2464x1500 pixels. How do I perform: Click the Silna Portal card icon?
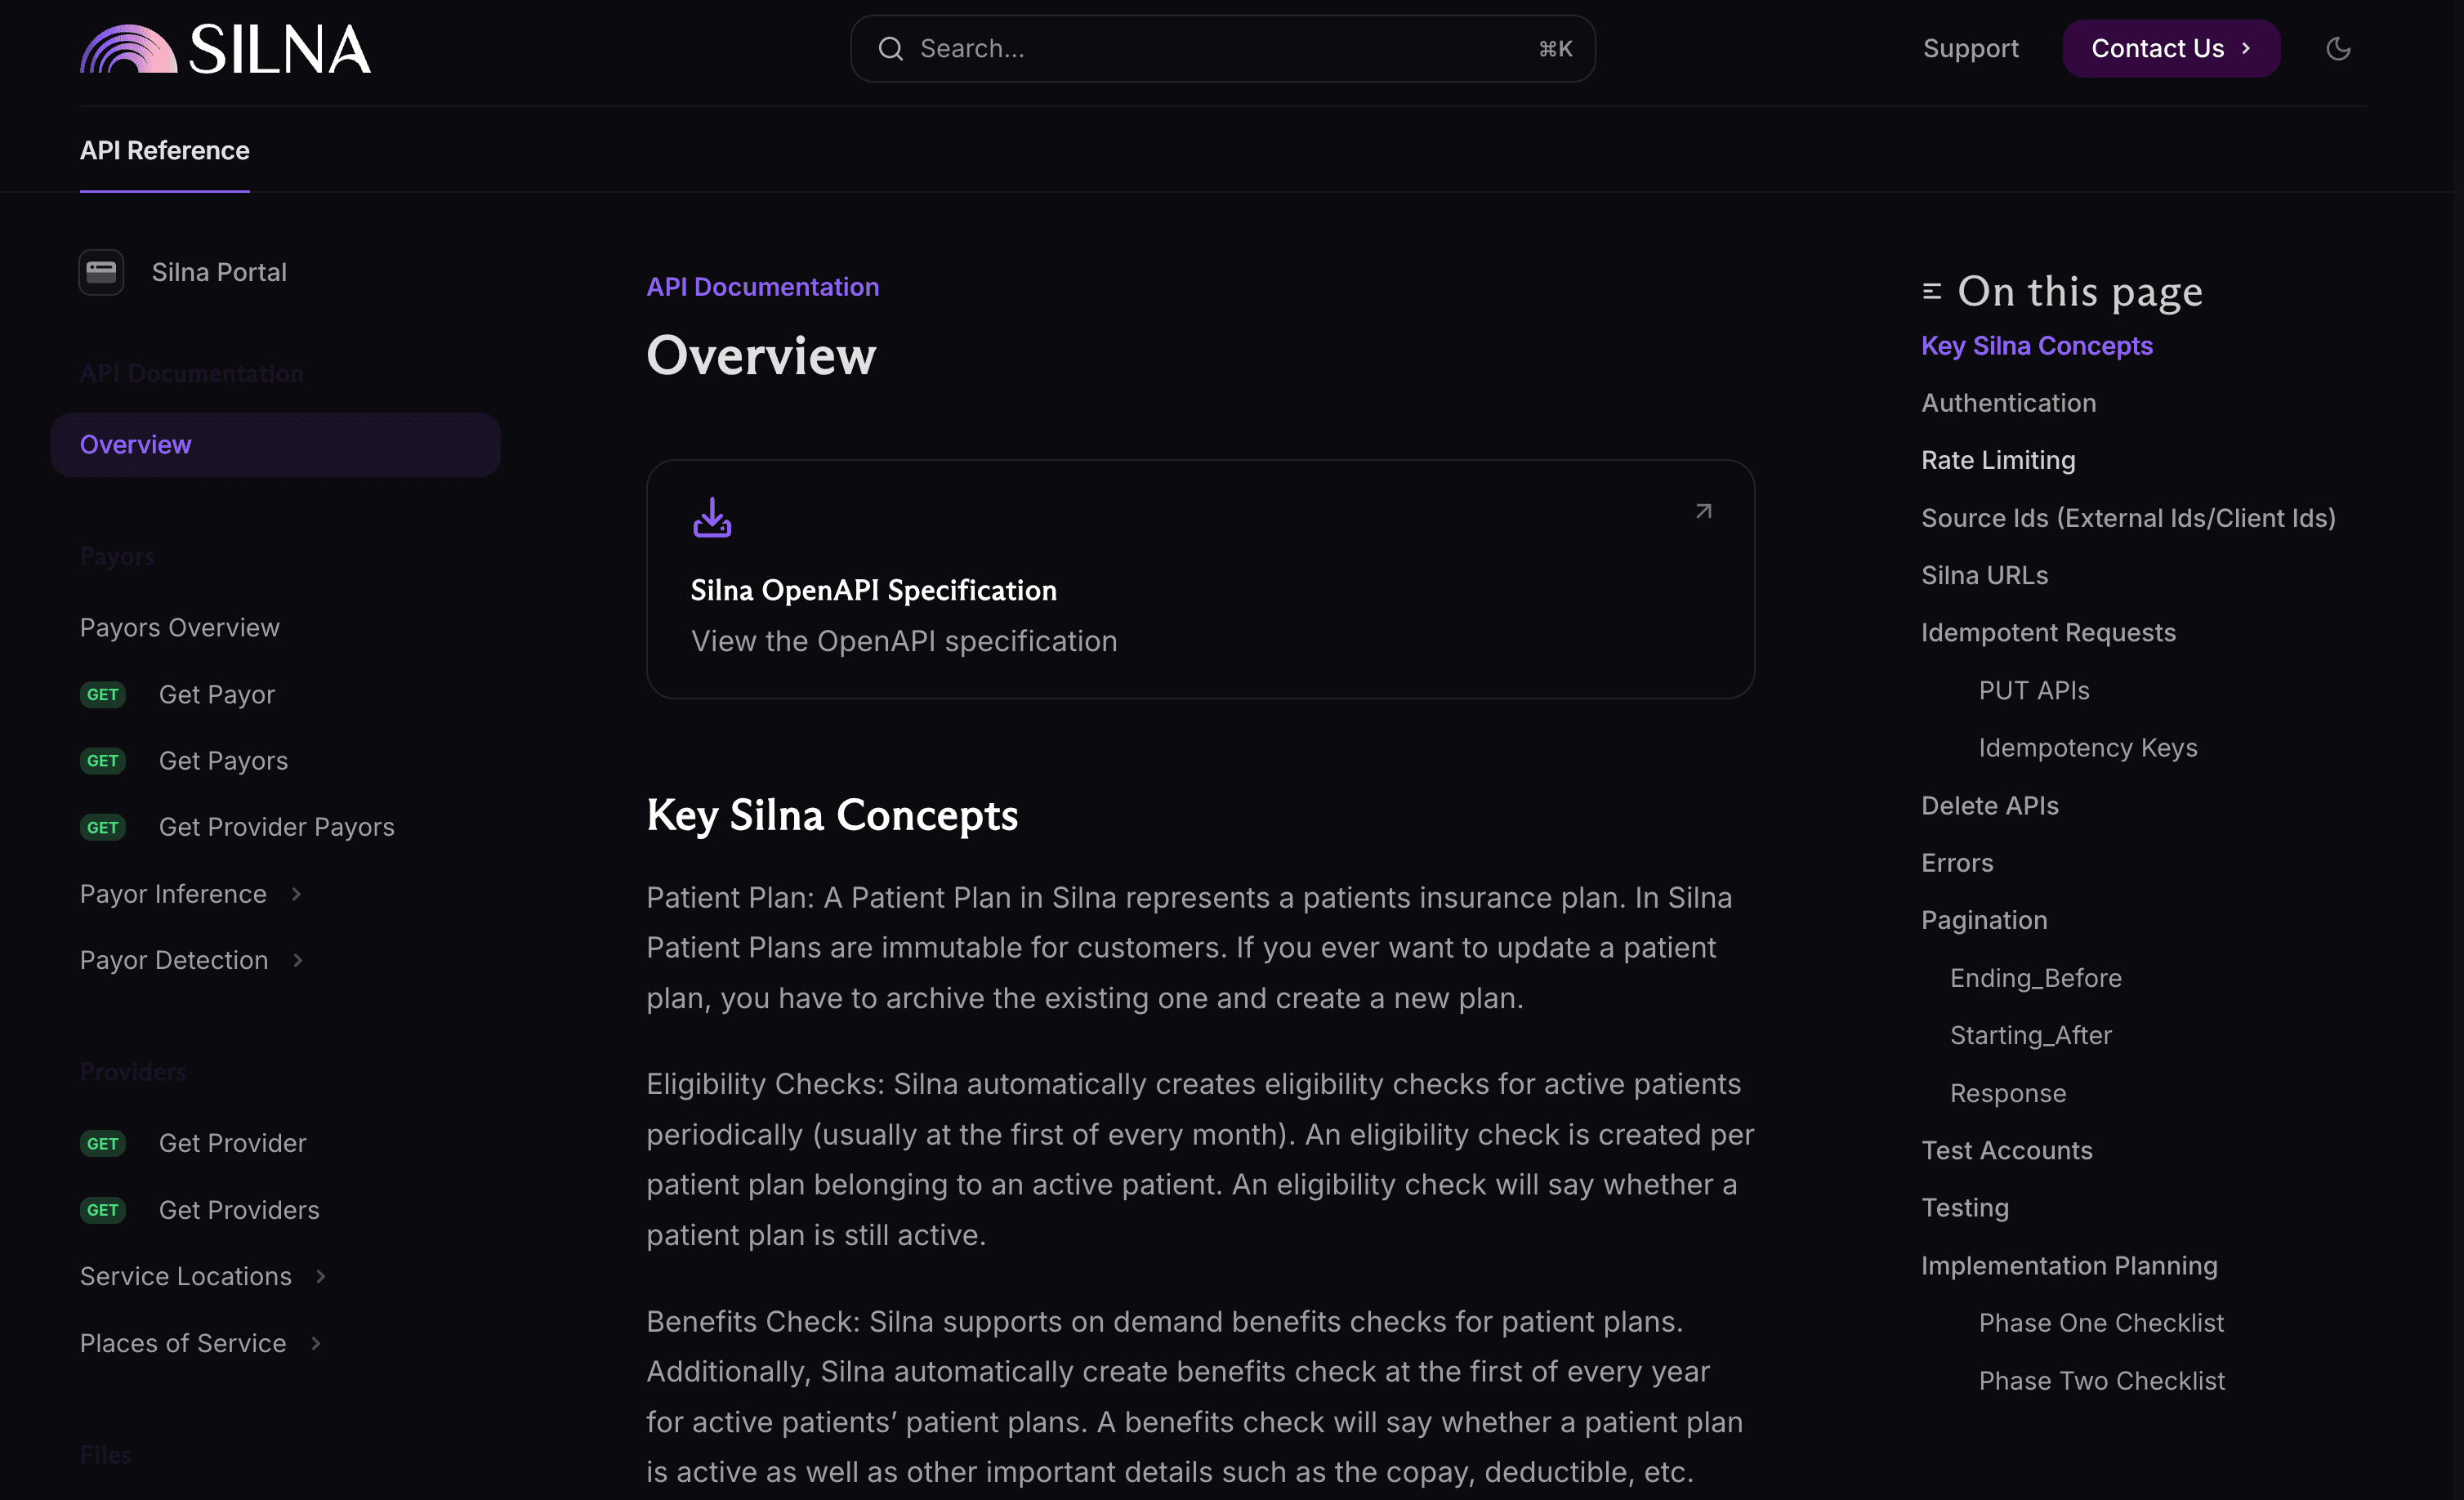pyautogui.click(x=101, y=272)
